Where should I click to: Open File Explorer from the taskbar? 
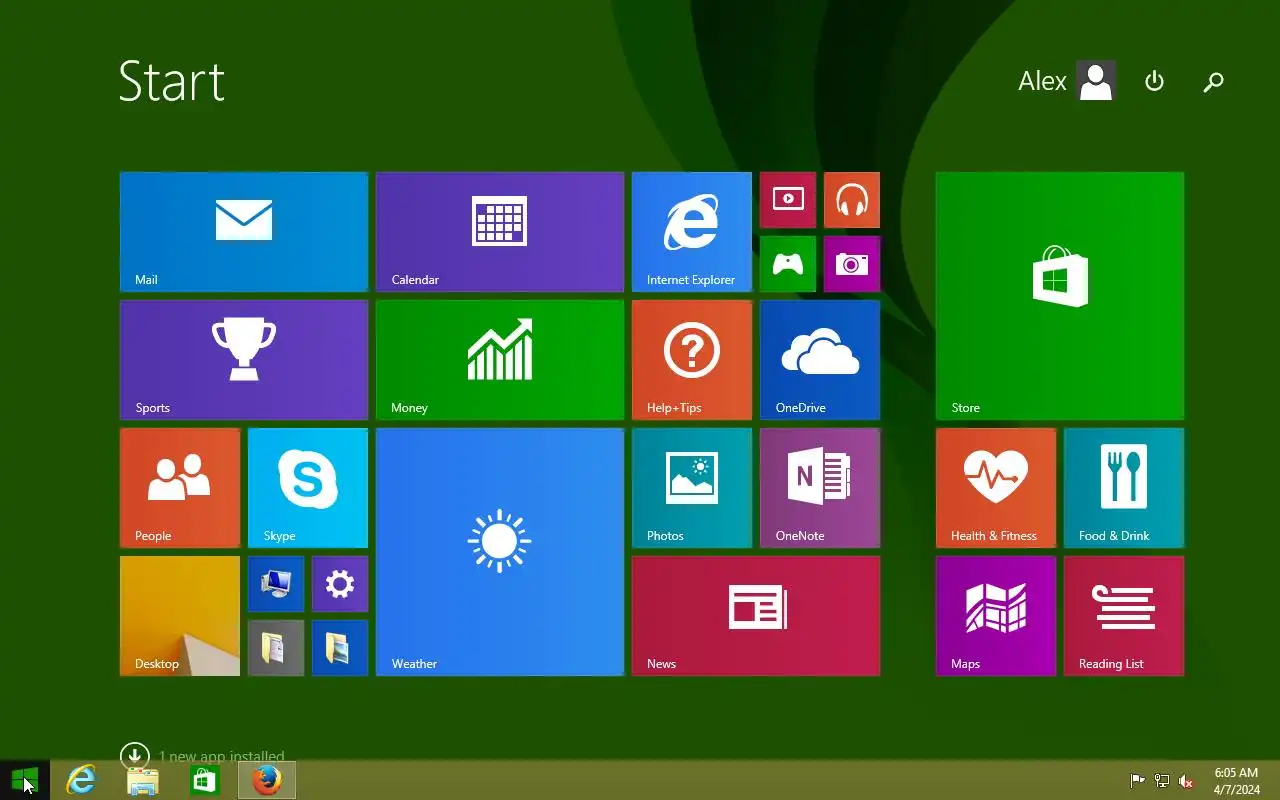143,780
